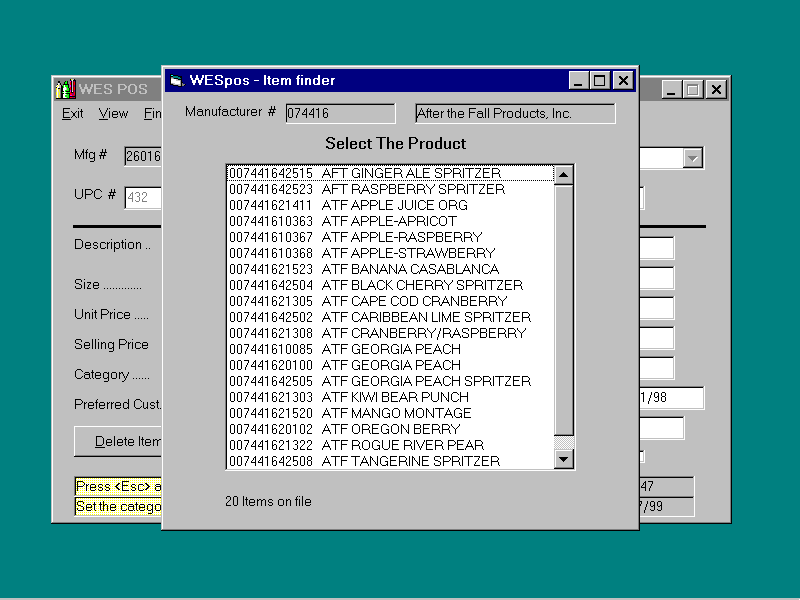Pick ATF GEORGIA PEACH SPRITZER
Screen dimensions: 800x600
[x=390, y=381]
